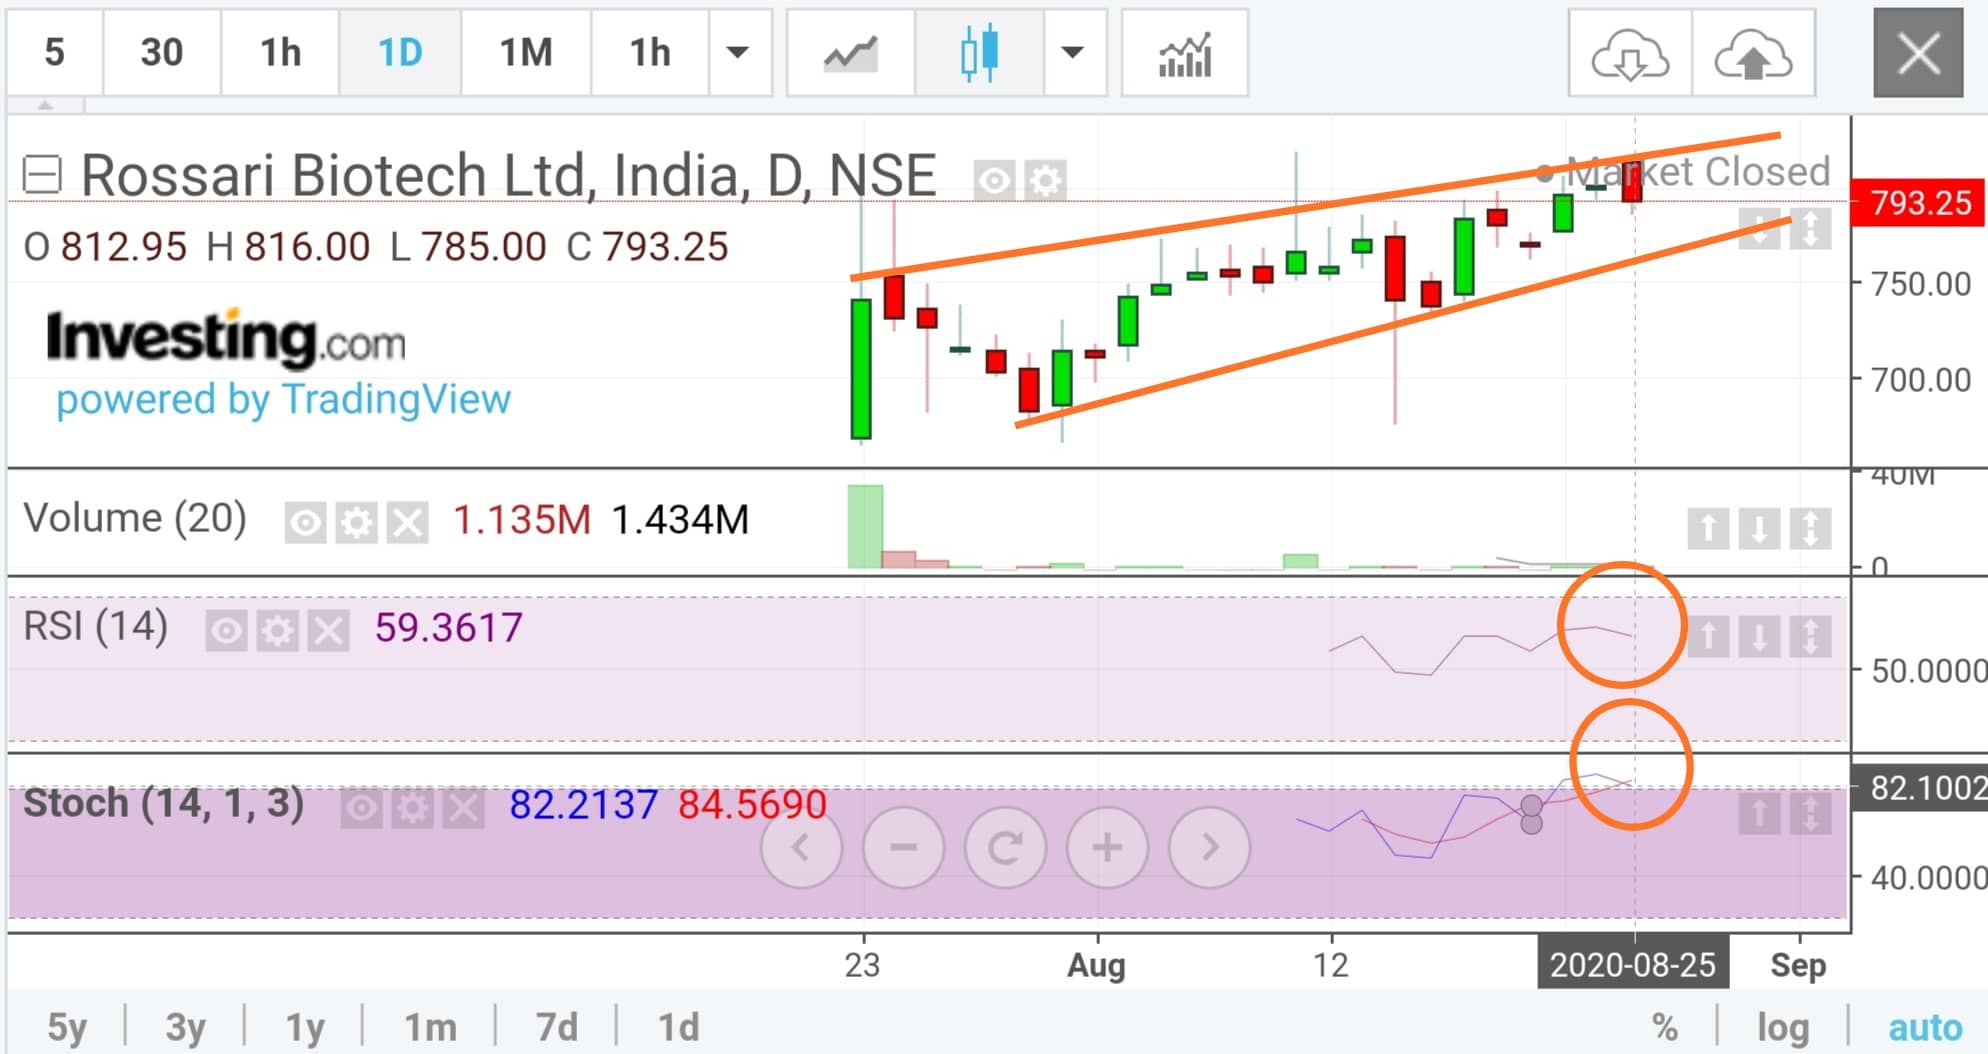Remove the RSI indicator

(x=328, y=631)
